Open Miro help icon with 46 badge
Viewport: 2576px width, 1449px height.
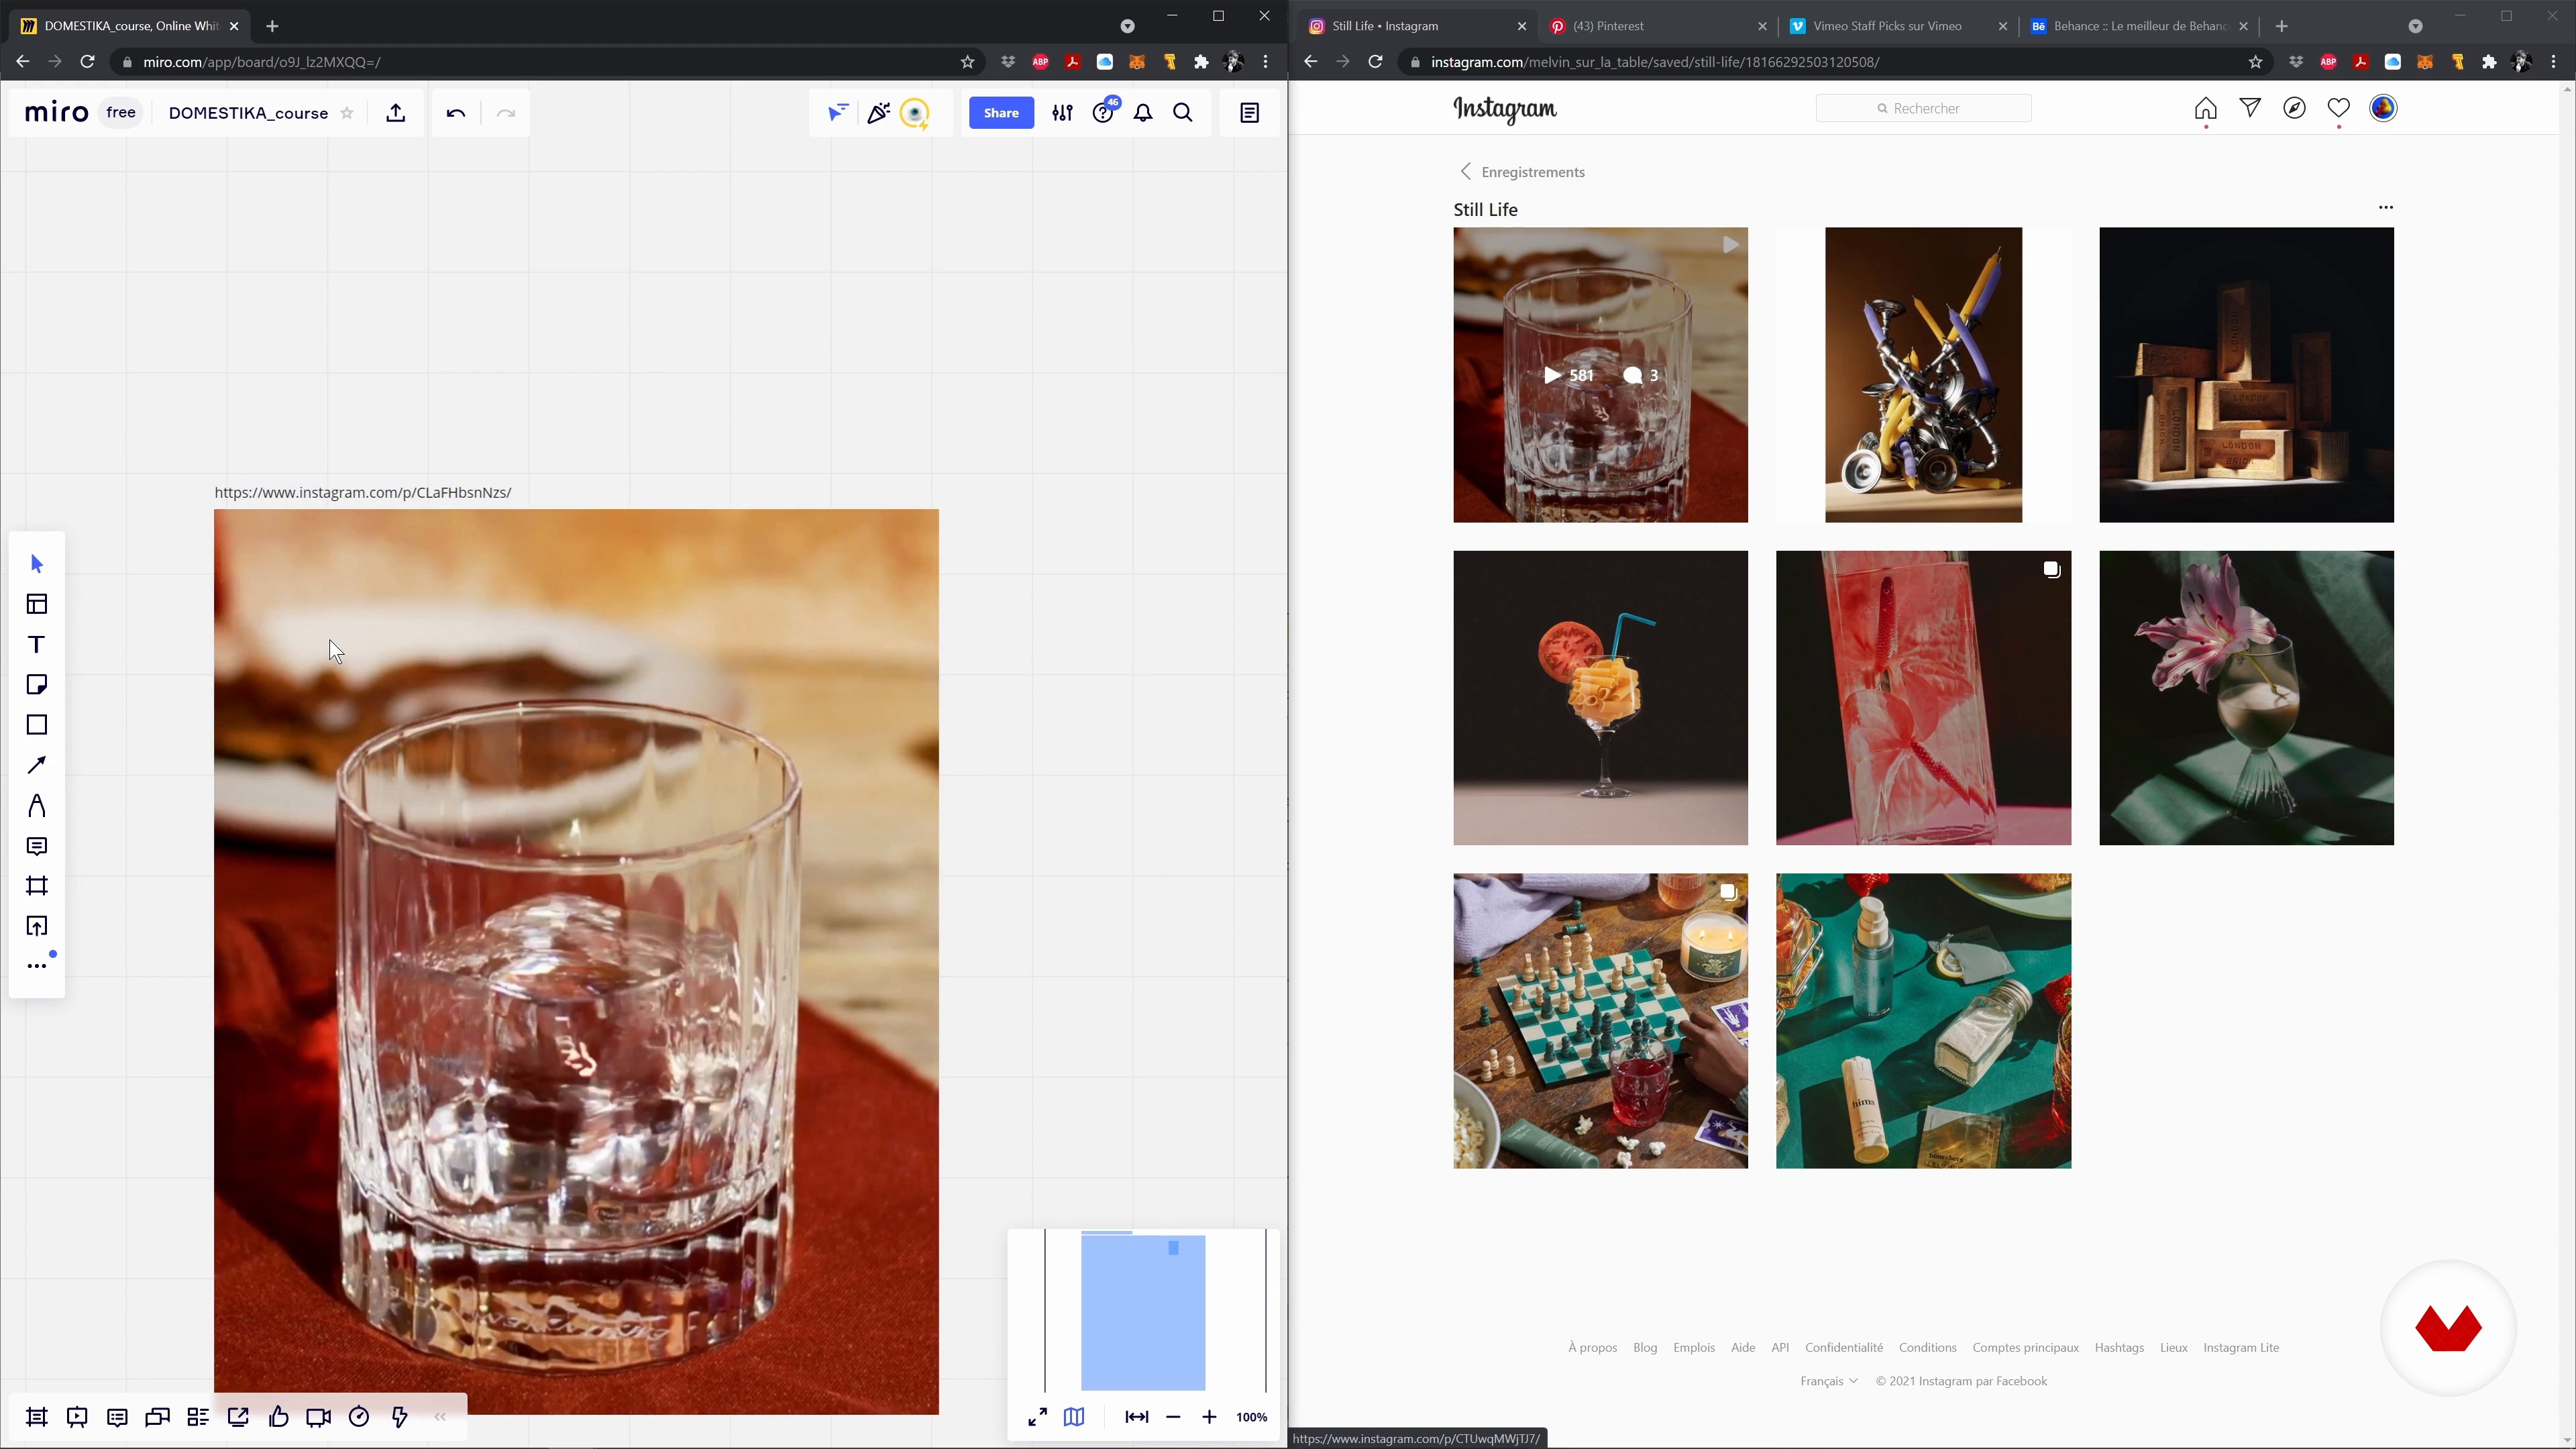click(x=1104, y=112)
